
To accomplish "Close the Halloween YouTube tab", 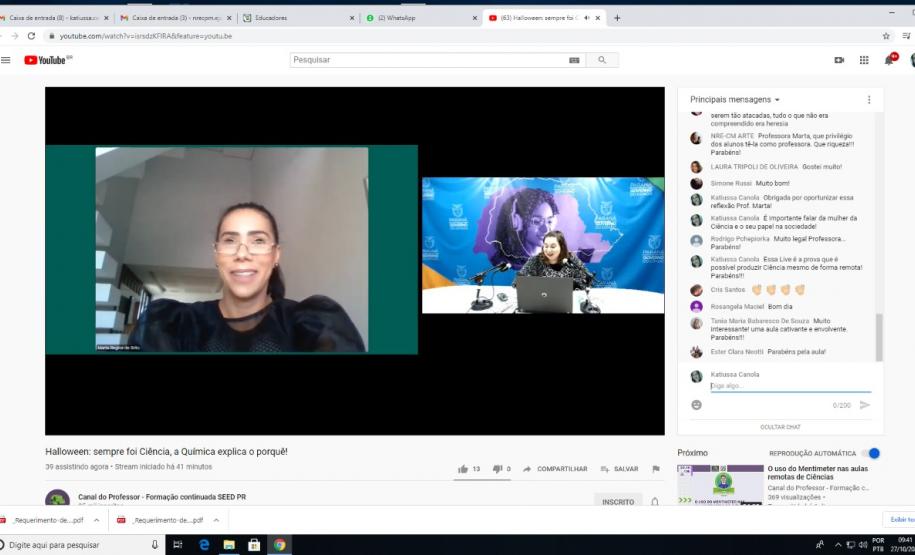I will click(598, 18).
